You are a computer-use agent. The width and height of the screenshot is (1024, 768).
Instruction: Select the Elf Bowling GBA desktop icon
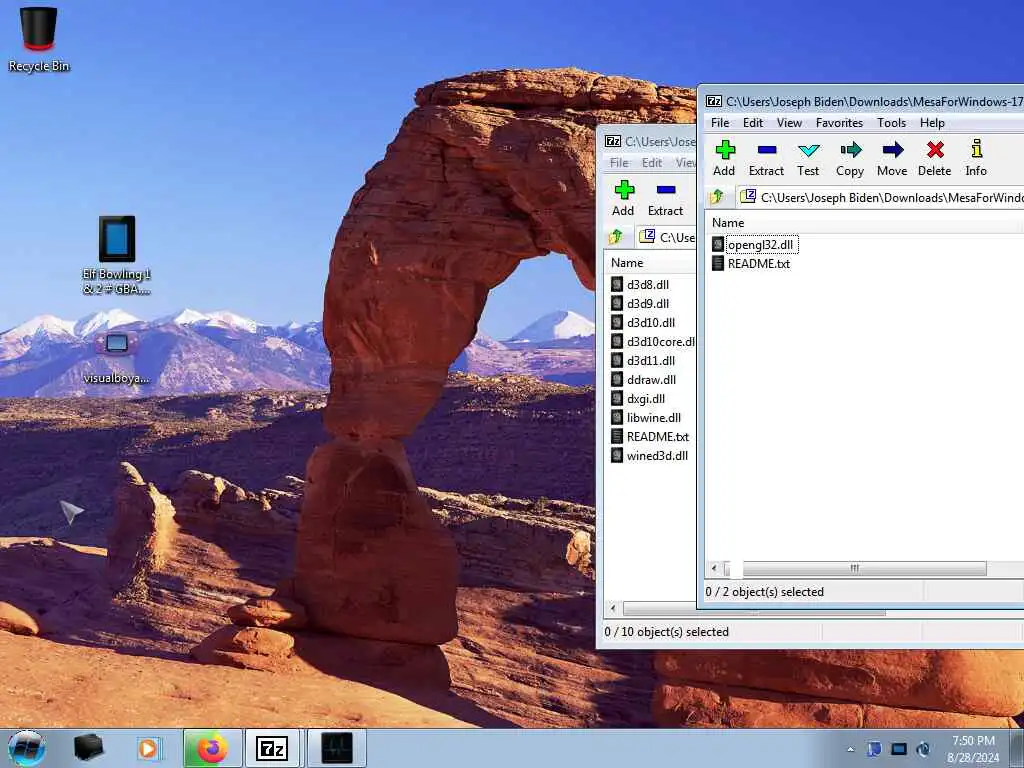[117, 255]
